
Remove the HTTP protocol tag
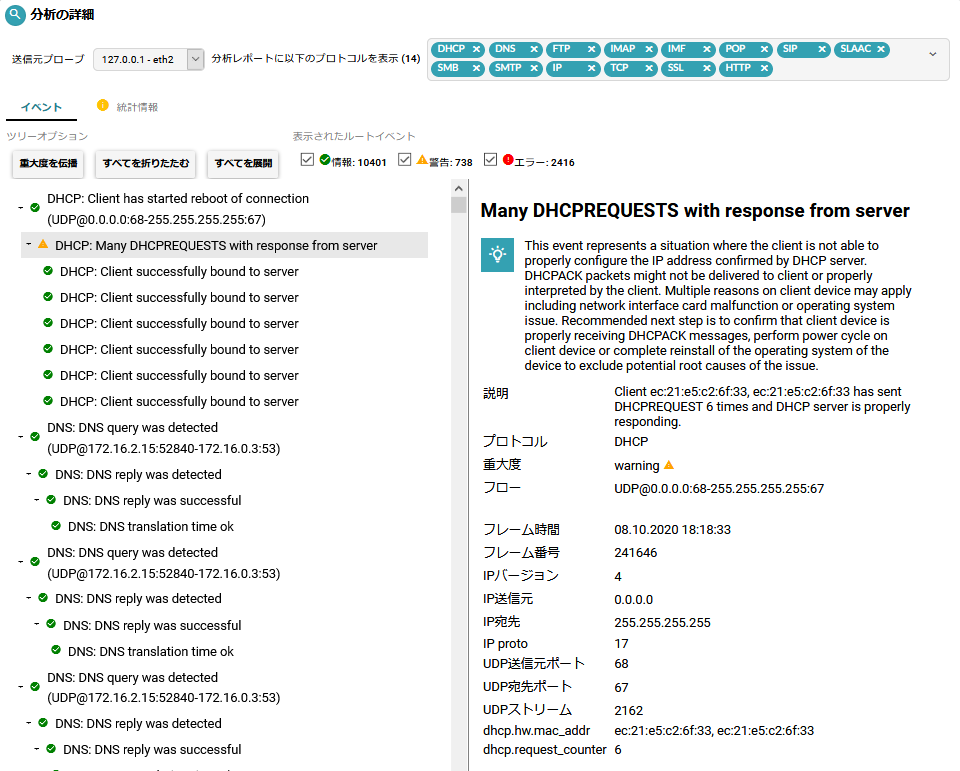pyautogui.click(x=765, y=69)
